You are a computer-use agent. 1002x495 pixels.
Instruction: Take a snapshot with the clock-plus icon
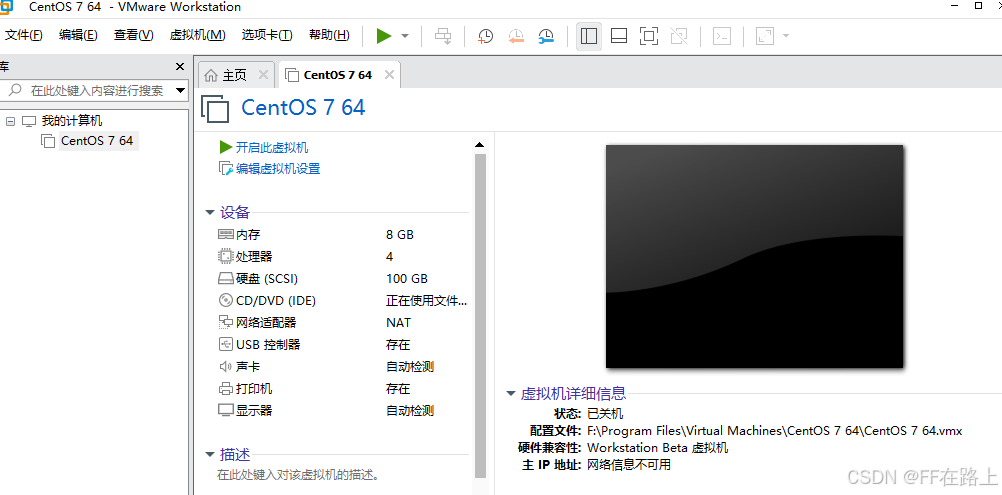point(486,36)
